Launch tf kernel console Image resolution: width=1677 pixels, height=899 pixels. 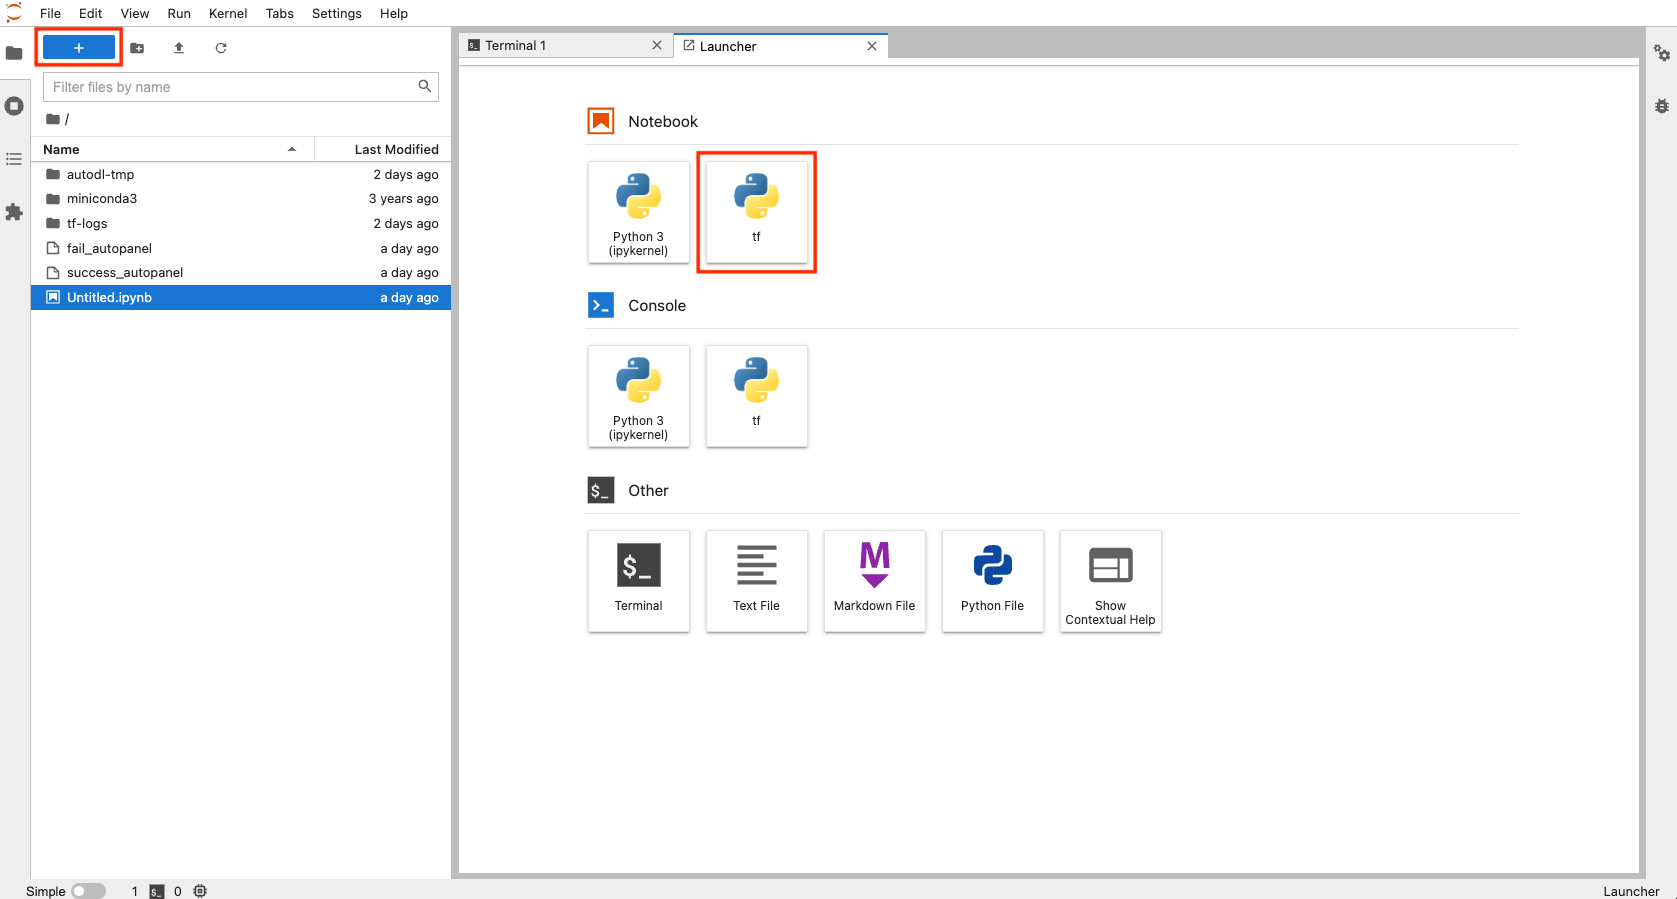(x=756, y=396)
